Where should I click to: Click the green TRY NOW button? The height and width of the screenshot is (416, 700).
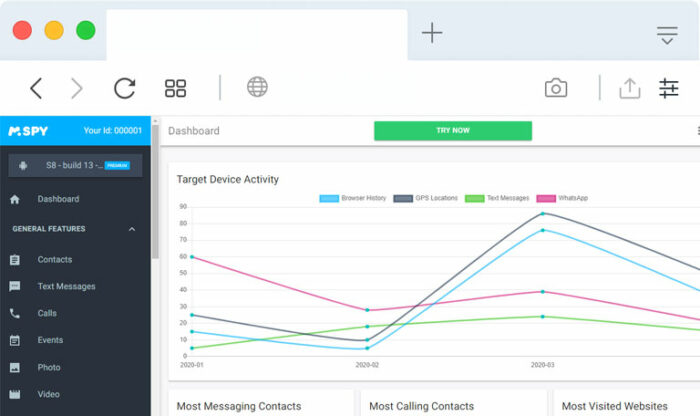click(453, 131)
